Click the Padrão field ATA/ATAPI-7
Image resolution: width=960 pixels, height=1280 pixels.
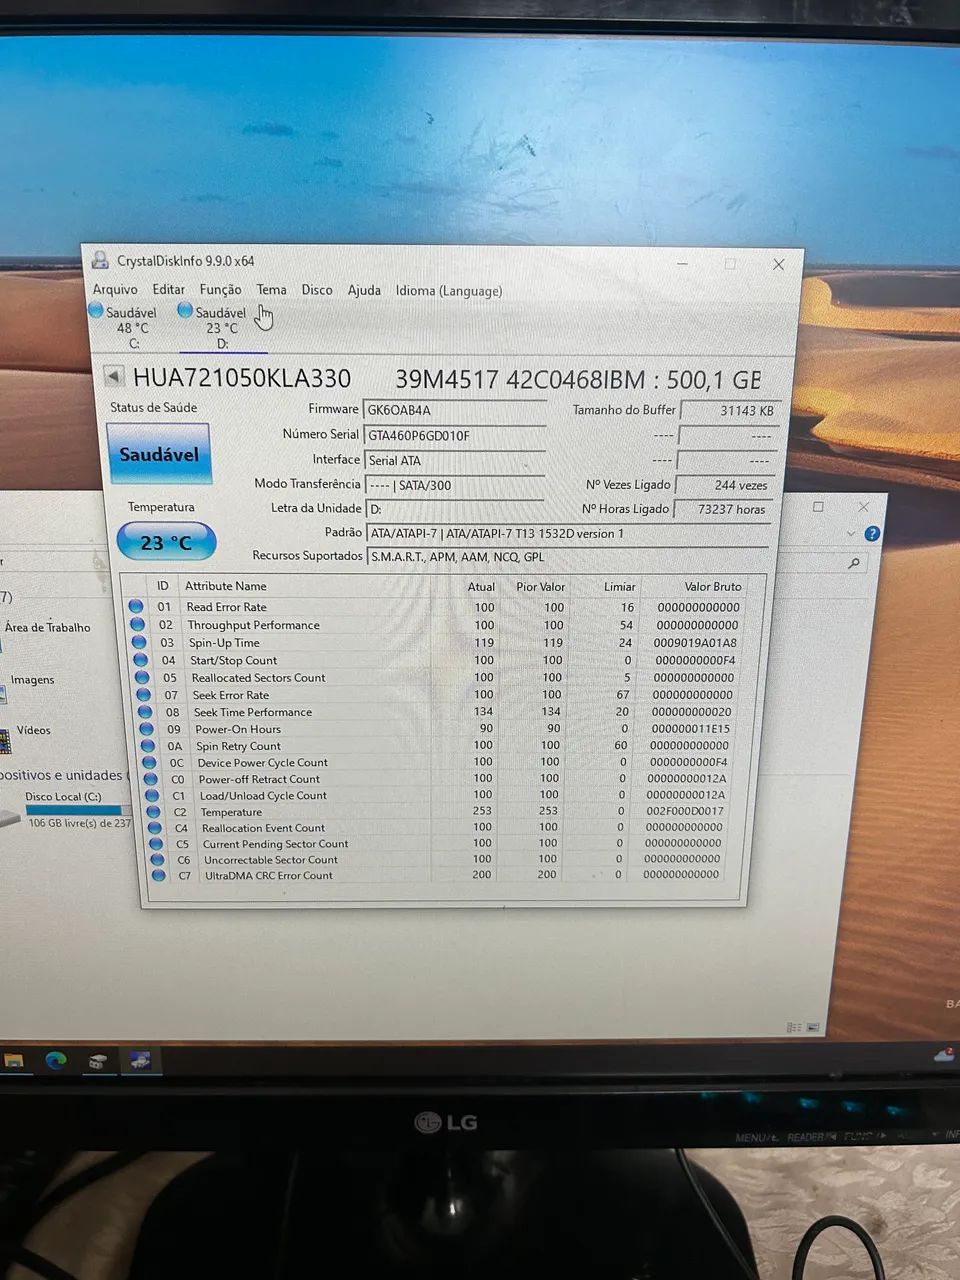click(x=568, y=533)
